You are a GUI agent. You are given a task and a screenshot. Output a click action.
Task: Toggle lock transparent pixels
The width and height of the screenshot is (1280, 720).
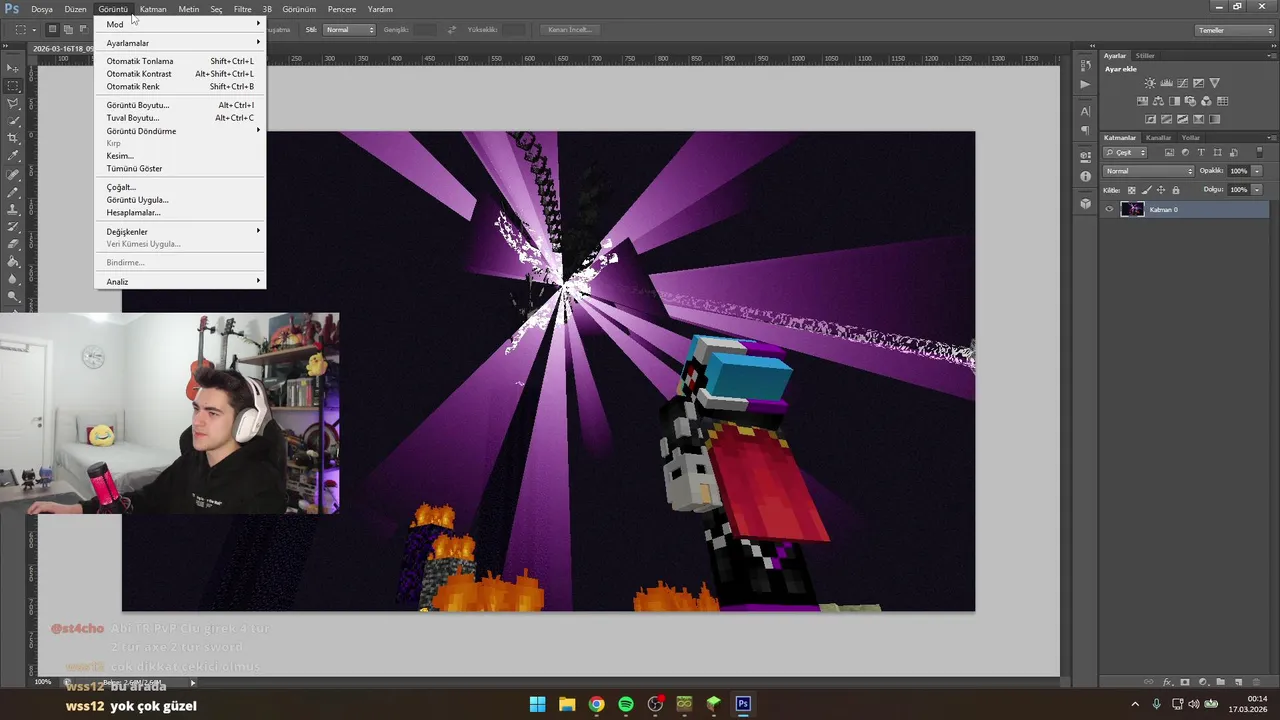coord(1131,190)
